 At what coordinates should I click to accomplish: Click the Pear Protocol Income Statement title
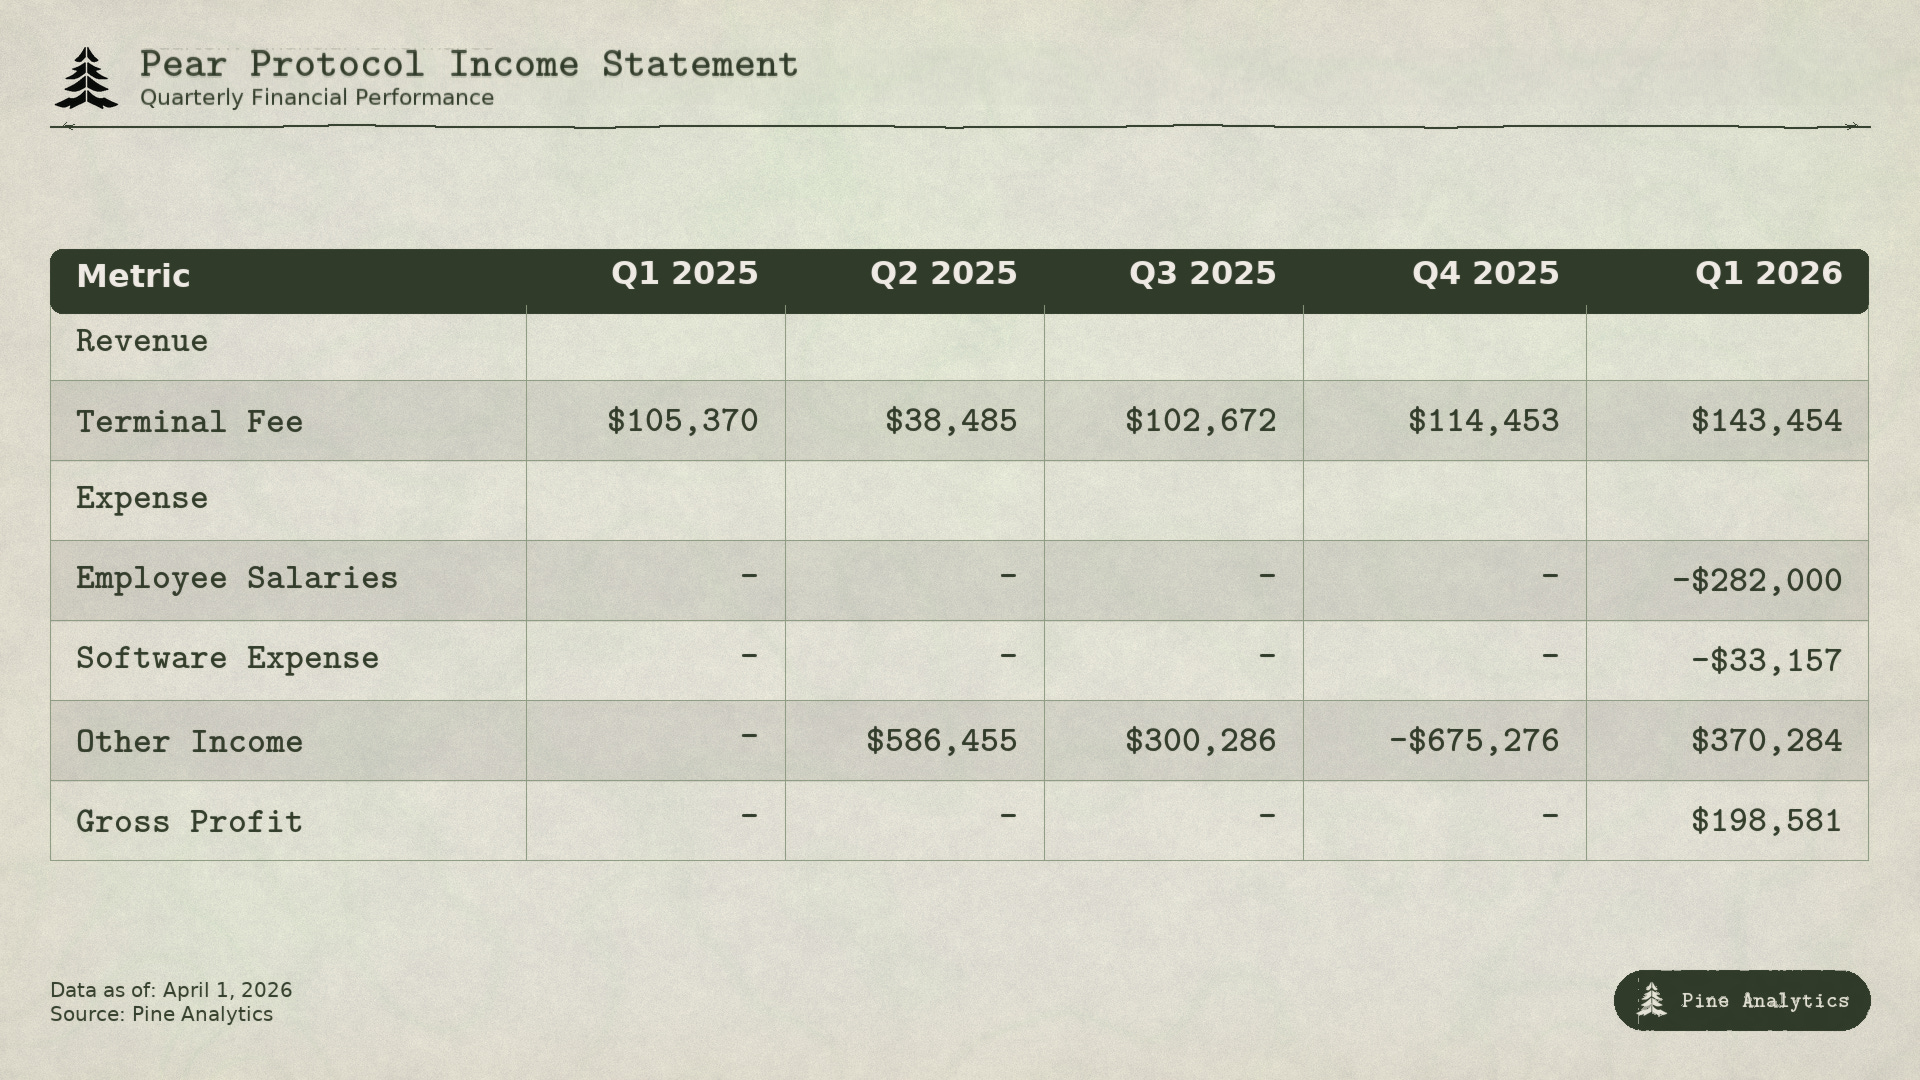[x=468, y=65]
